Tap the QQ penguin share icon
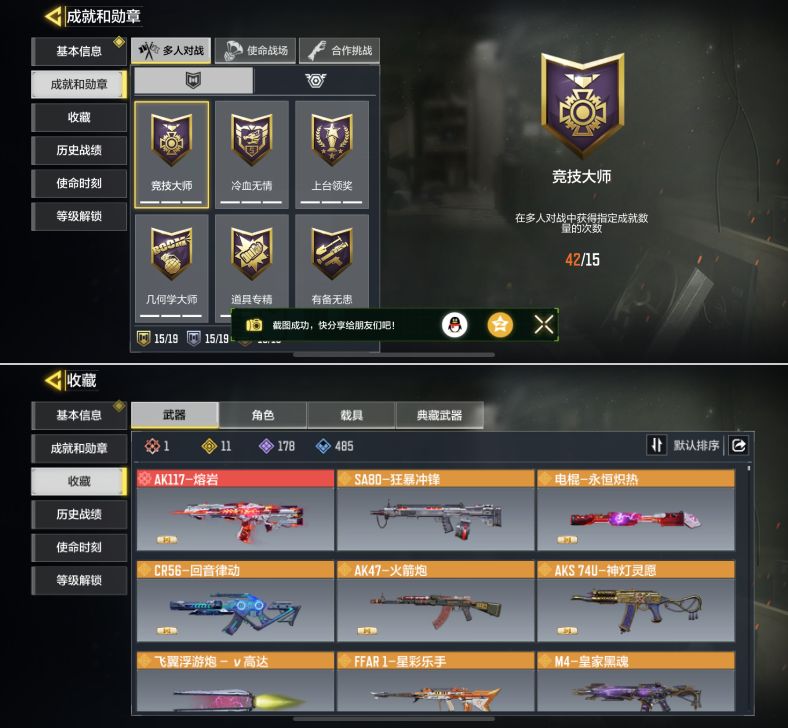The height and width of the screenshot is (728, 788). click(x=454, y=325)
